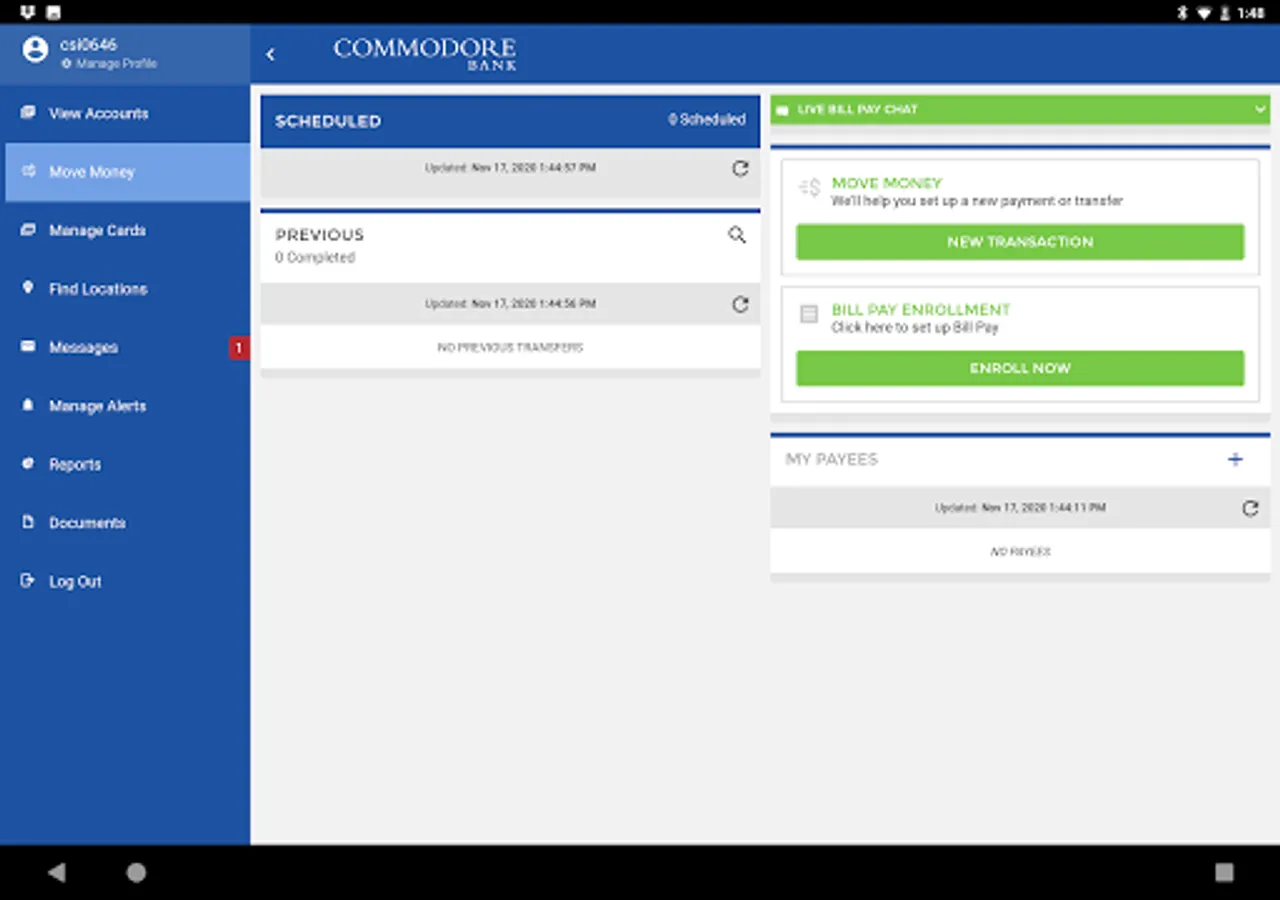The height and width of the screenshot is (900, 1280).
Task: Open the Reports menu item
Action: 125,464
